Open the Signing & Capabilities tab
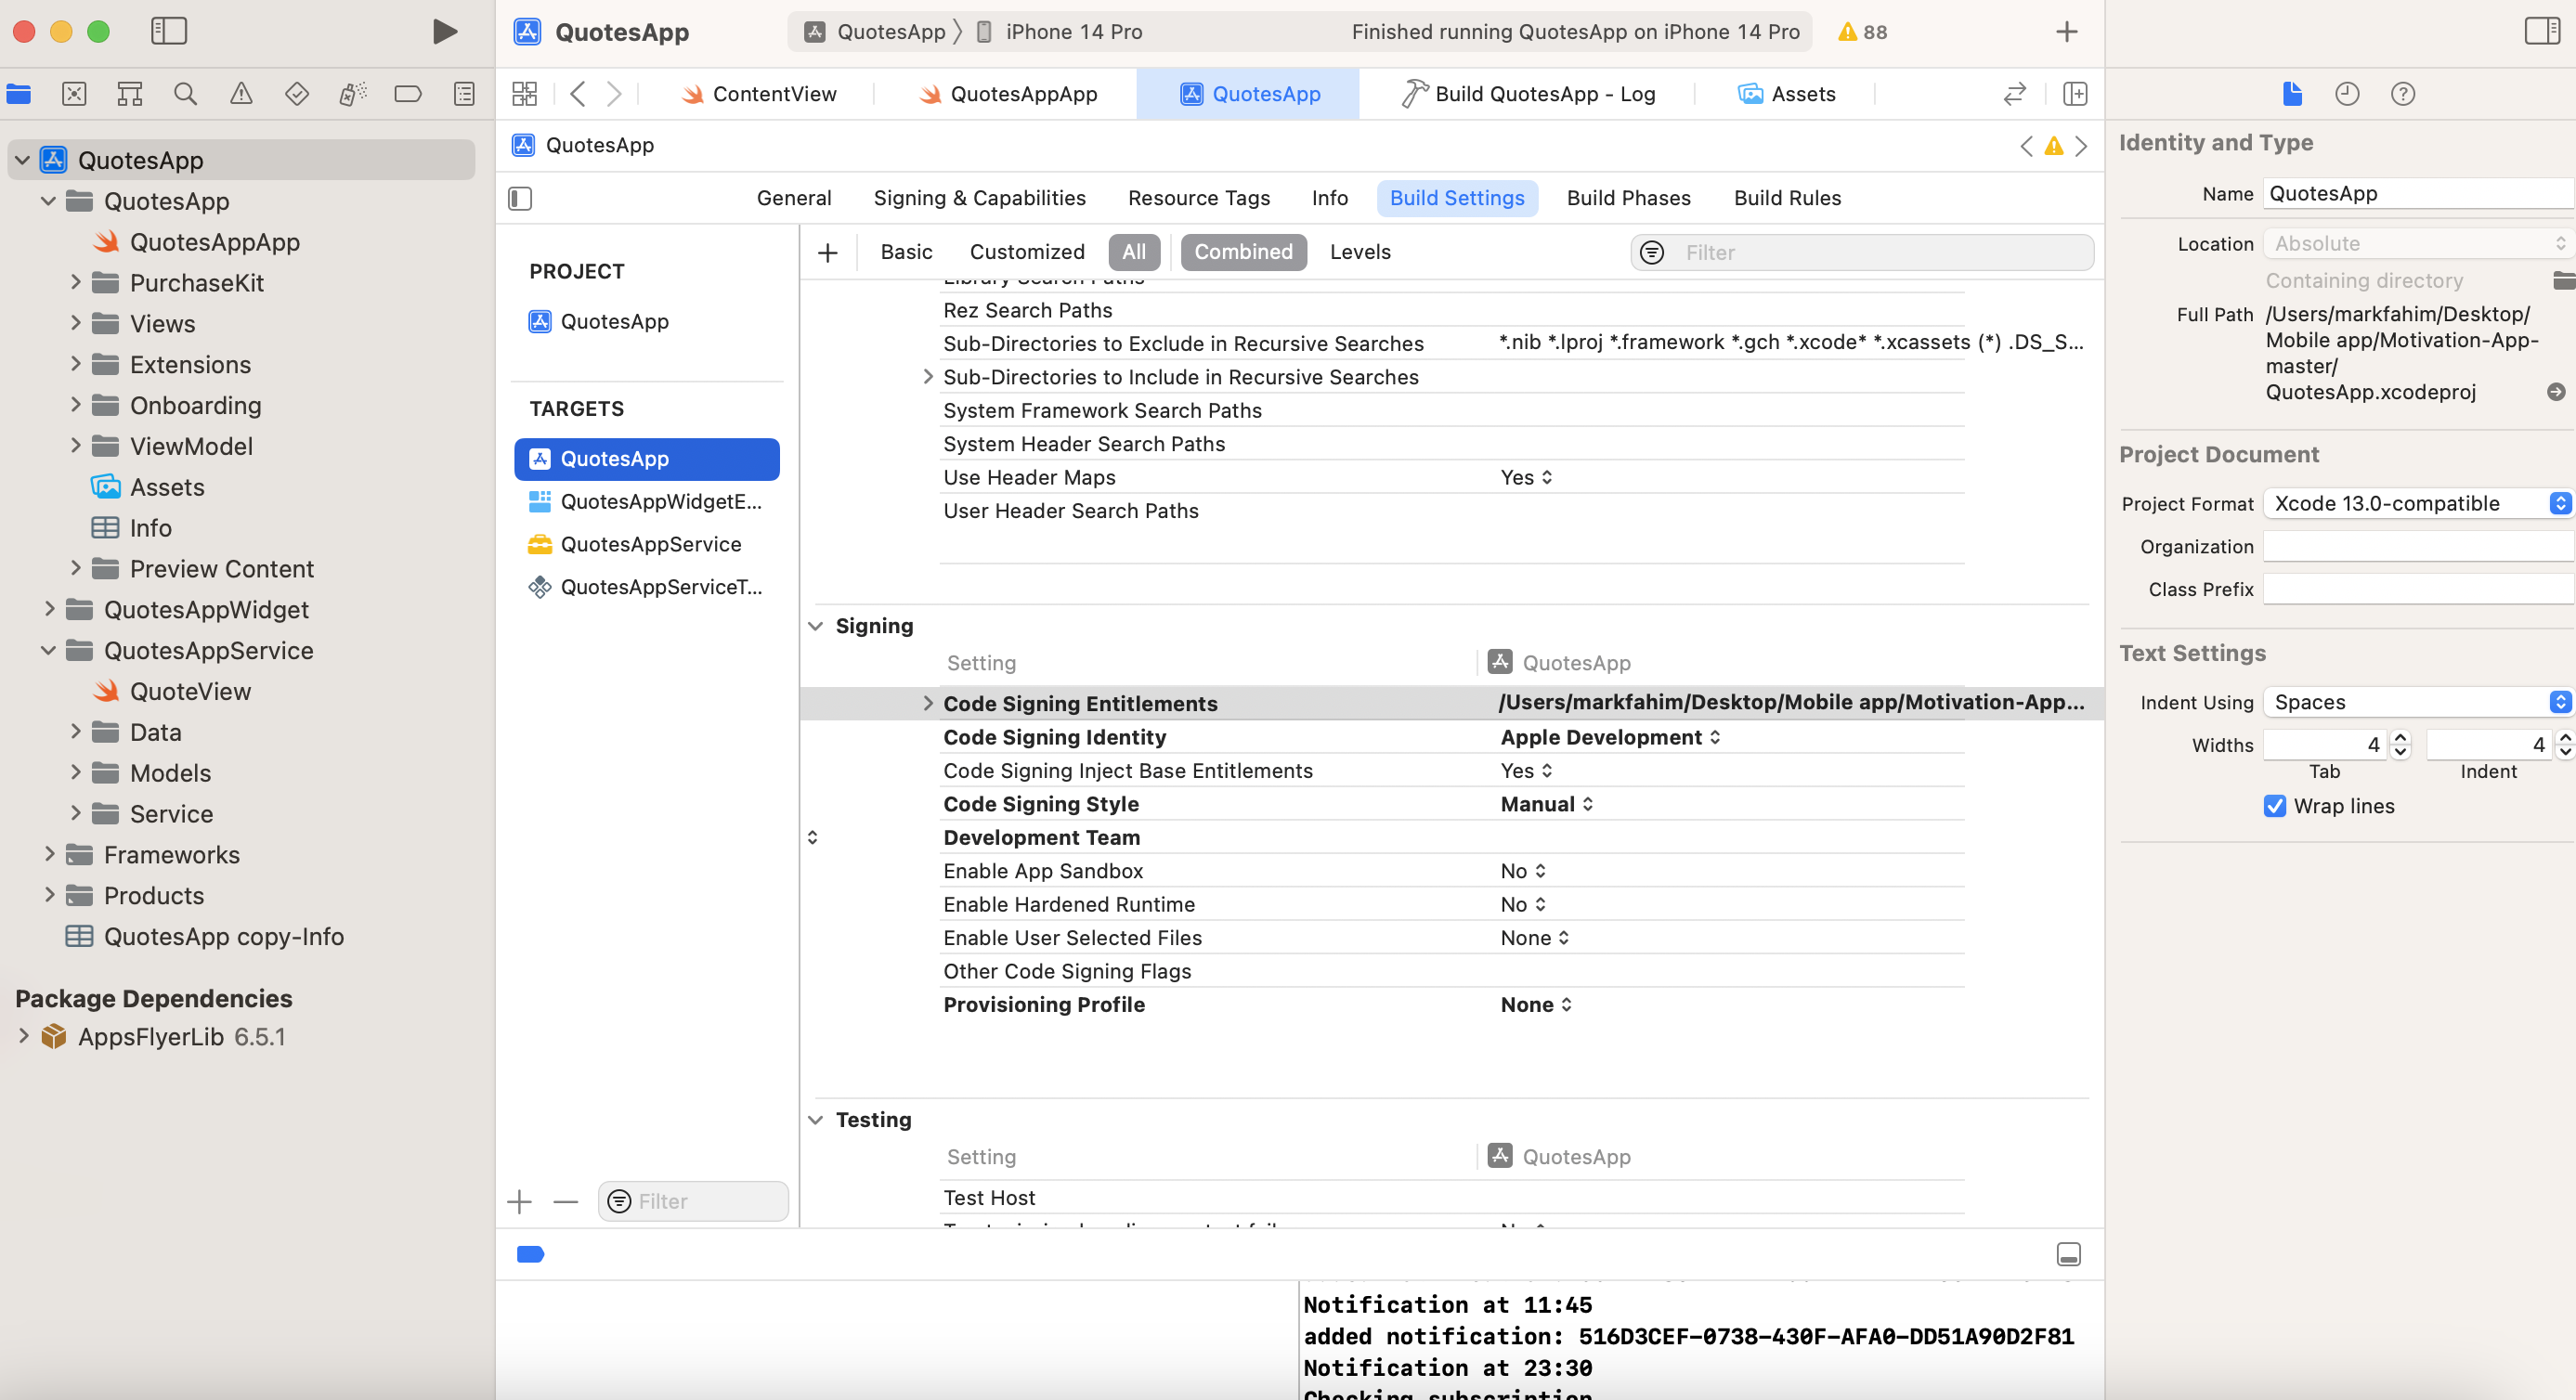The width and height of the screenshot is (2576, 1400). coord(979,198)
